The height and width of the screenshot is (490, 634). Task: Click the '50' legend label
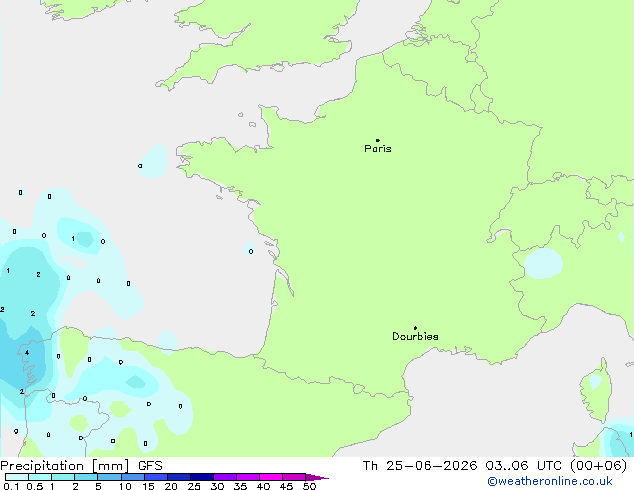(x=309, y=486)
